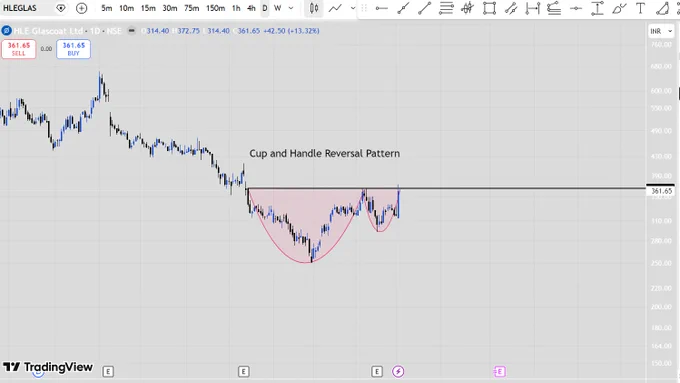
Task: Click the 600.00 price axis label
Action: pyautogui.click(x=661, y=91)
